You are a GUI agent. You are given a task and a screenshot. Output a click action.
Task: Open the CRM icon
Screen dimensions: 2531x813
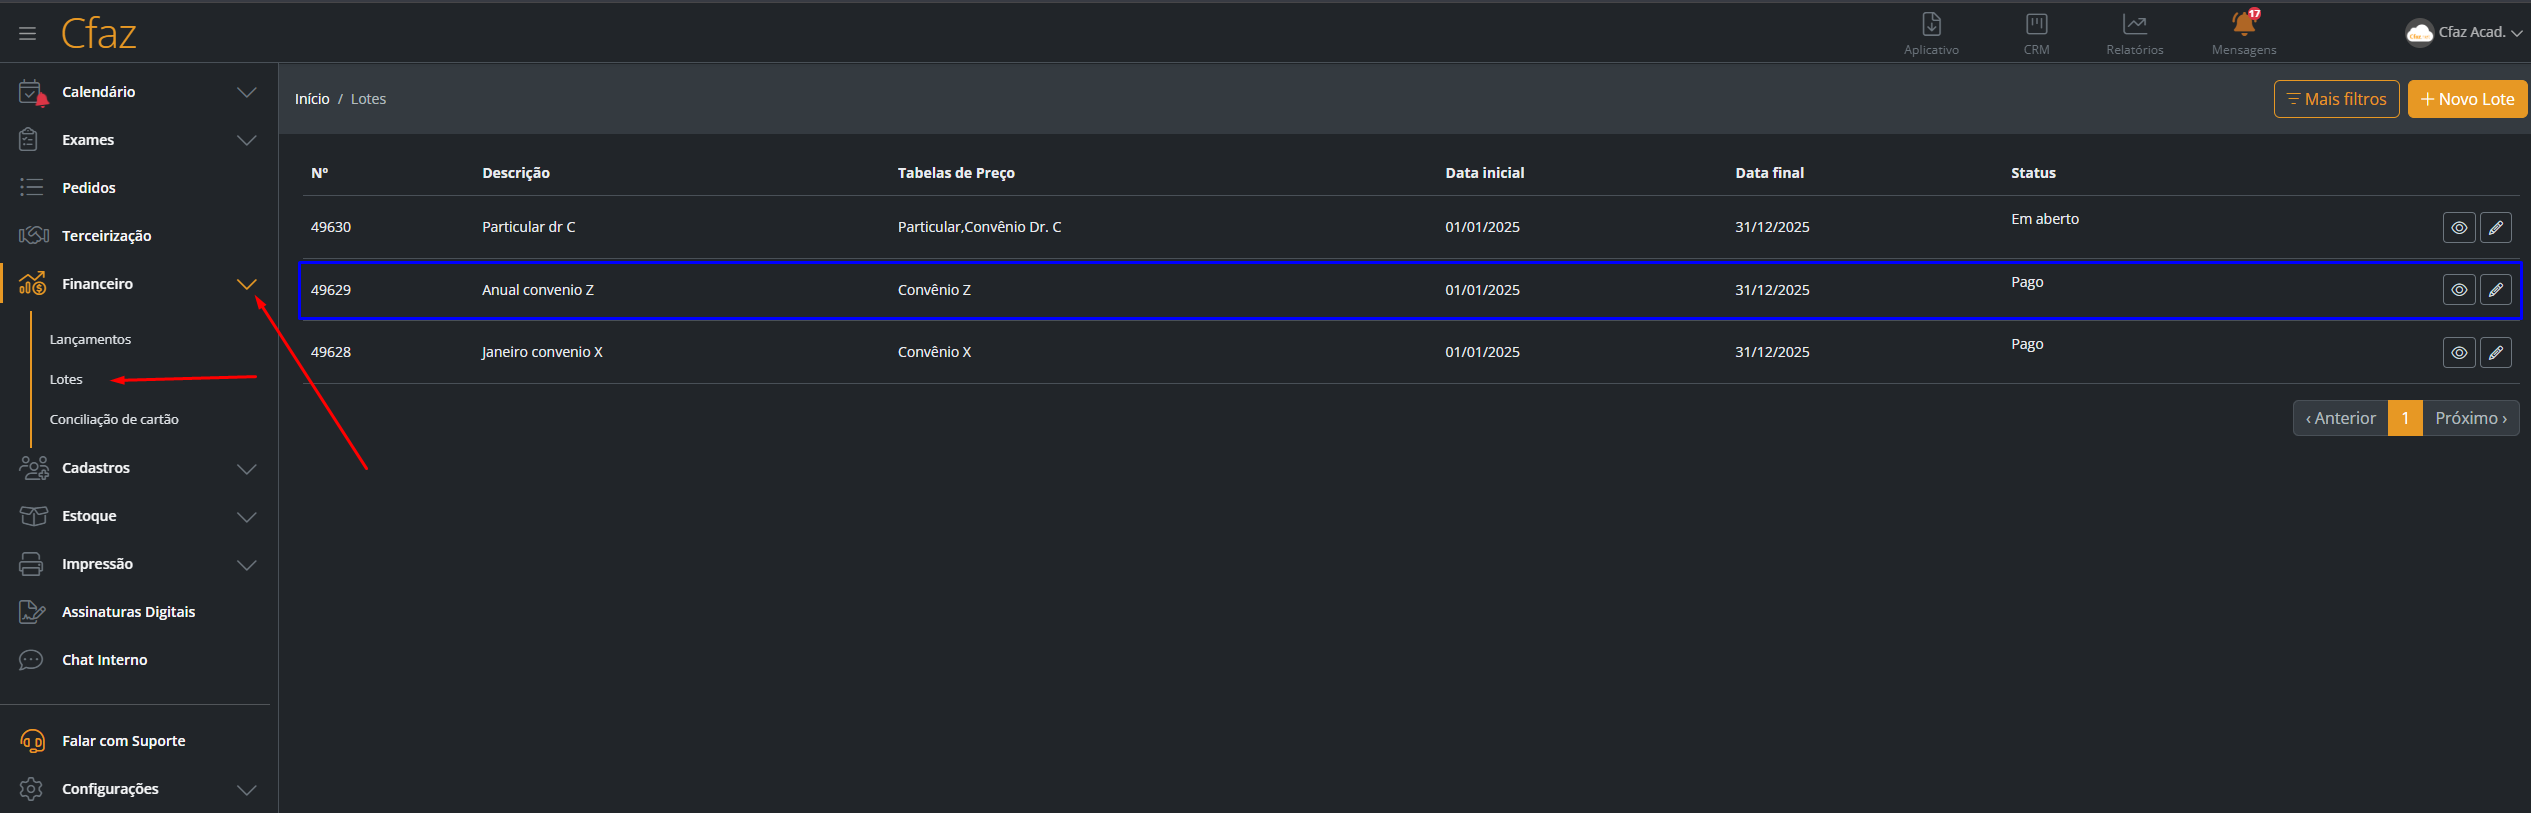[2036, 24]
